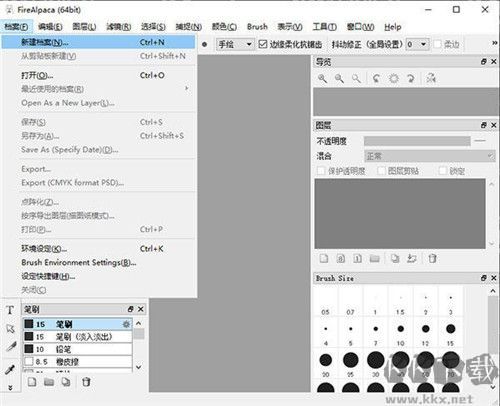Select the Eyedropper tool
The width and height of the screenshot is (500, 406).
pos(10,369)
